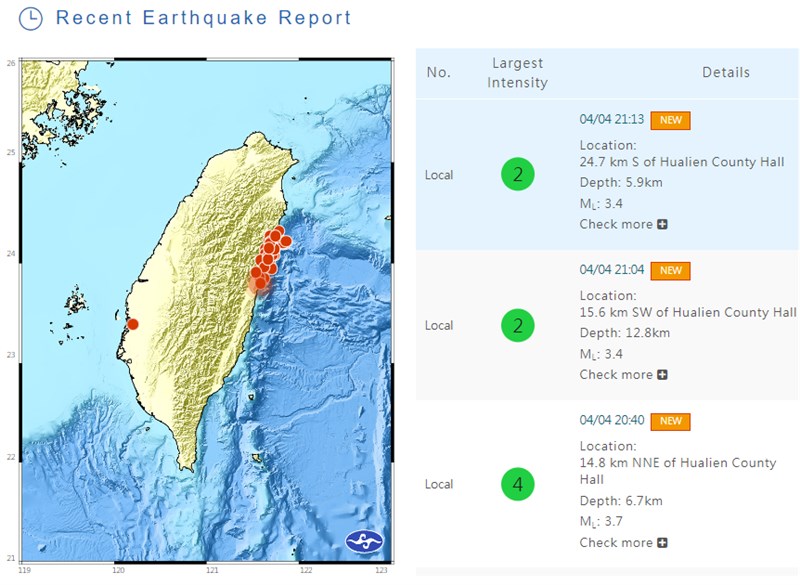This screenshot has height=585, width=800.
Task: Click the NEW badge next to 04/04 21:04
Action: click(x=670, y=271)
